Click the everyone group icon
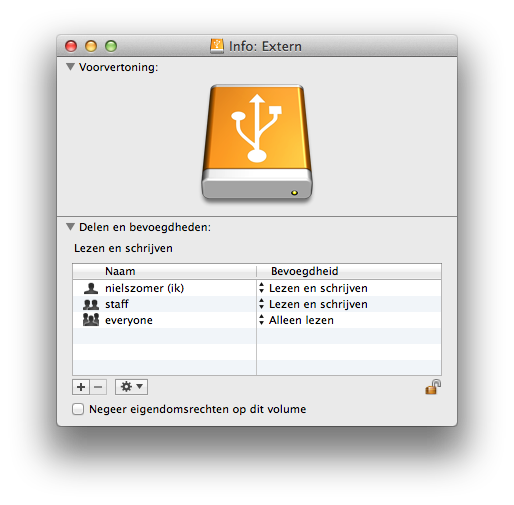The width and height of the screenshot is (514, 505). (x=91, y=320)
